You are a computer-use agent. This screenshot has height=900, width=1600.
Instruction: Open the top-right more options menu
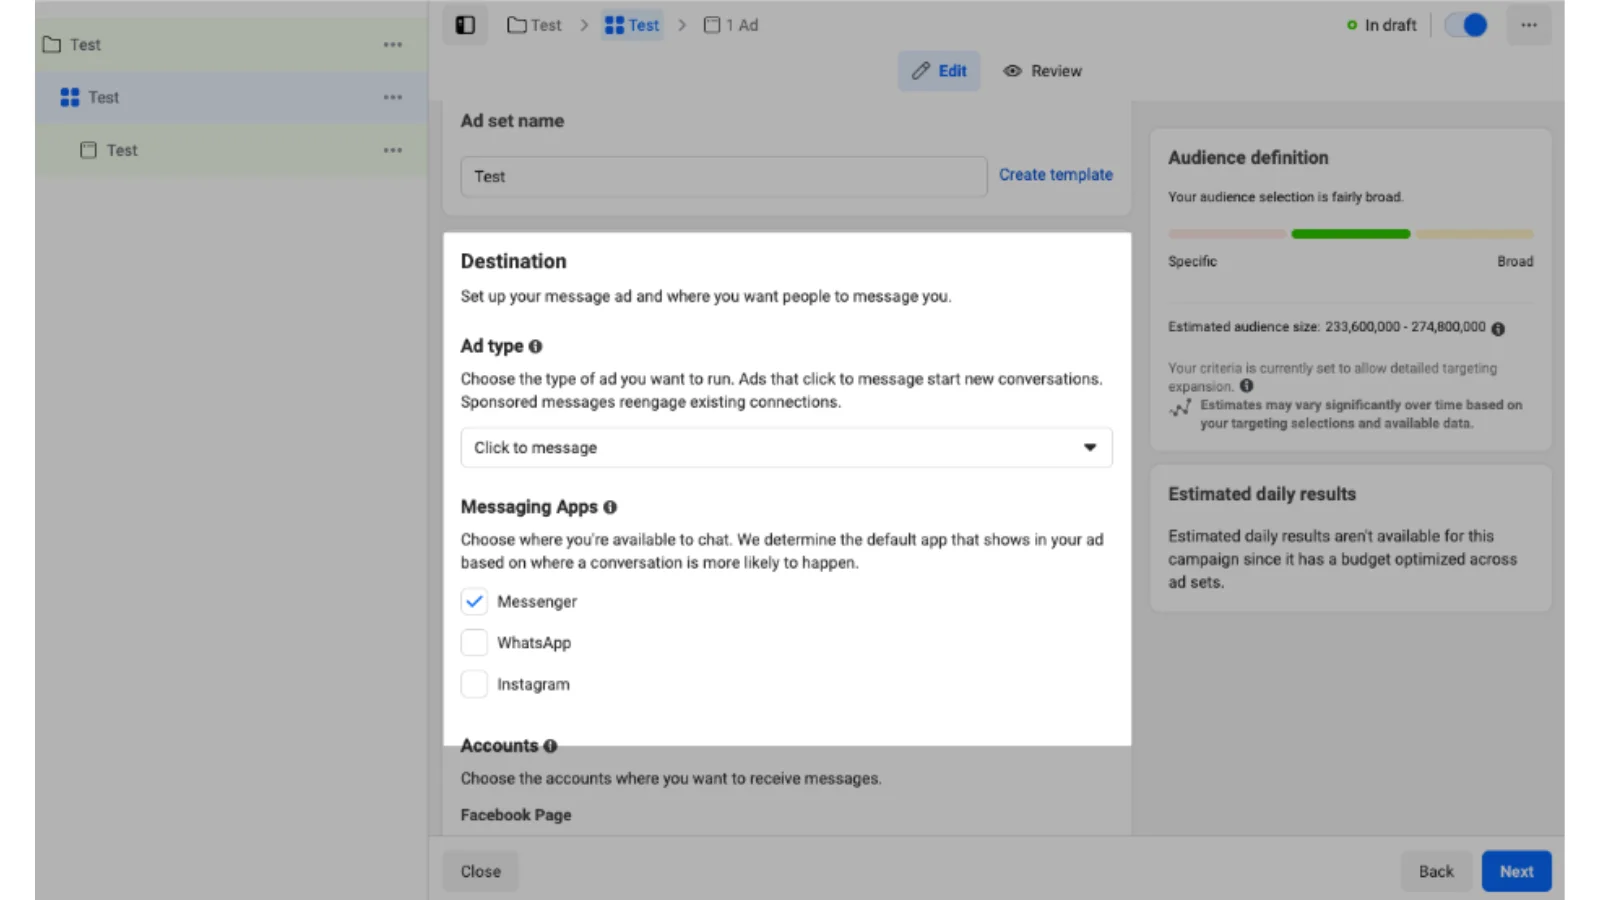tap(1529, 25)
